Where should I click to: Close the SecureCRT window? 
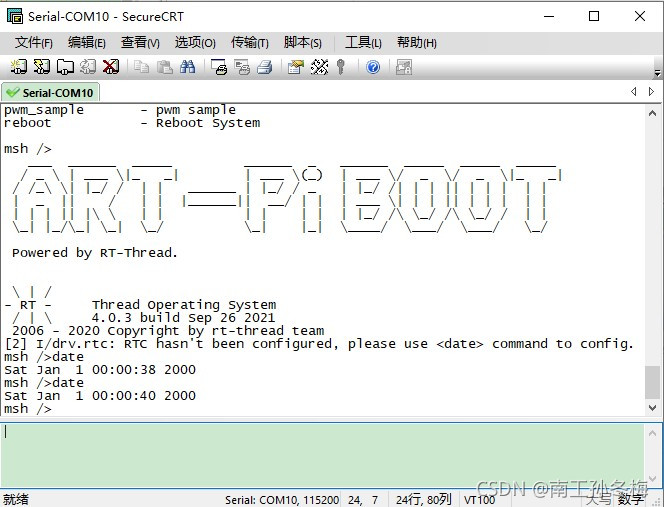coord(640,16)
